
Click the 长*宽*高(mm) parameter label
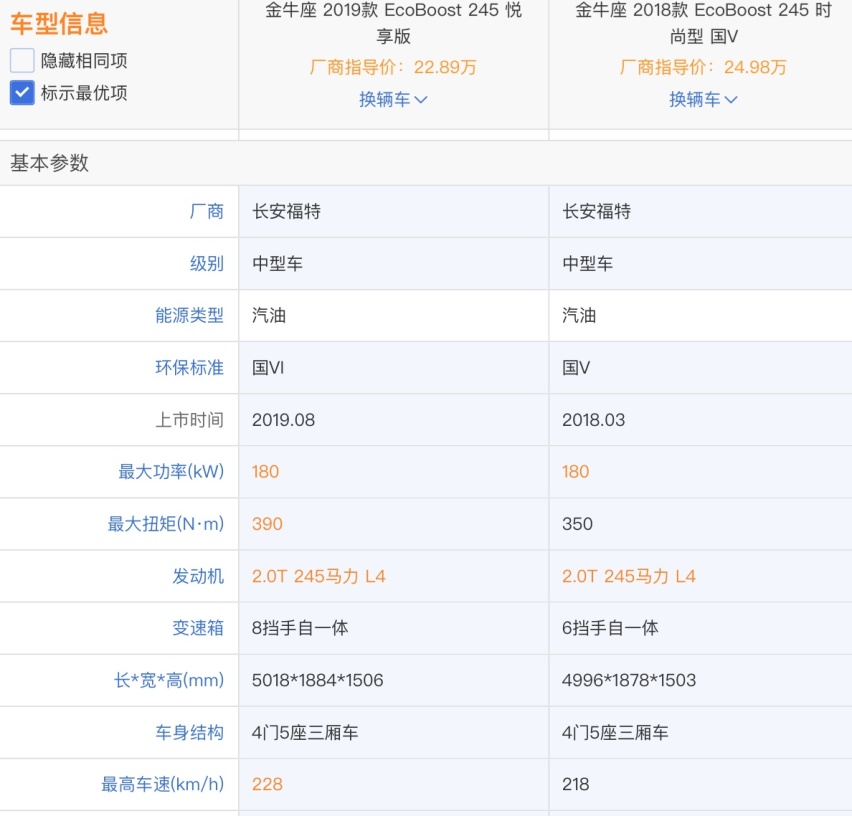click(168, 680)
